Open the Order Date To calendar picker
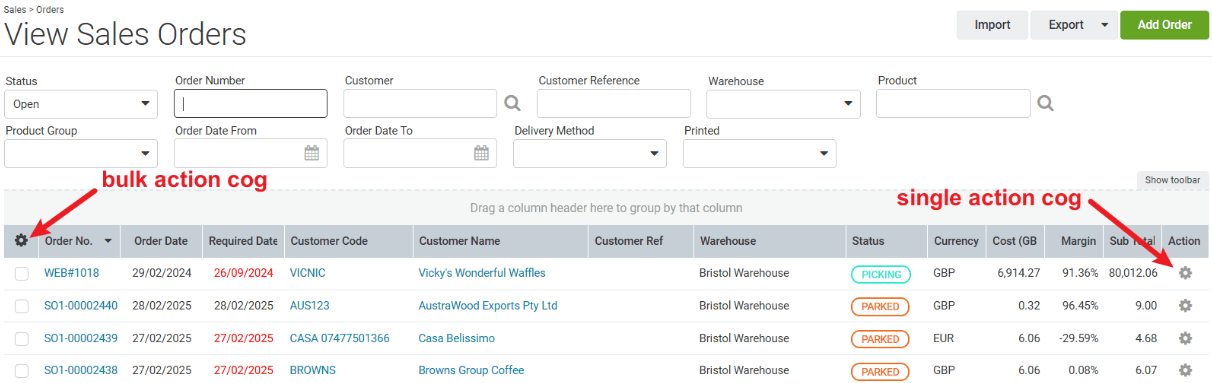This screenshot has height=383, width=1212. click(482, 153)
